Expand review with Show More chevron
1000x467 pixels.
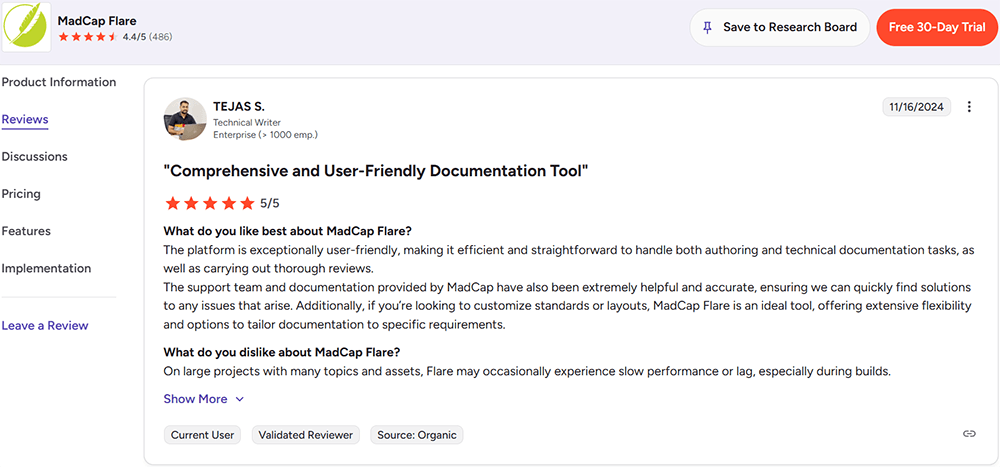(240, 399)
